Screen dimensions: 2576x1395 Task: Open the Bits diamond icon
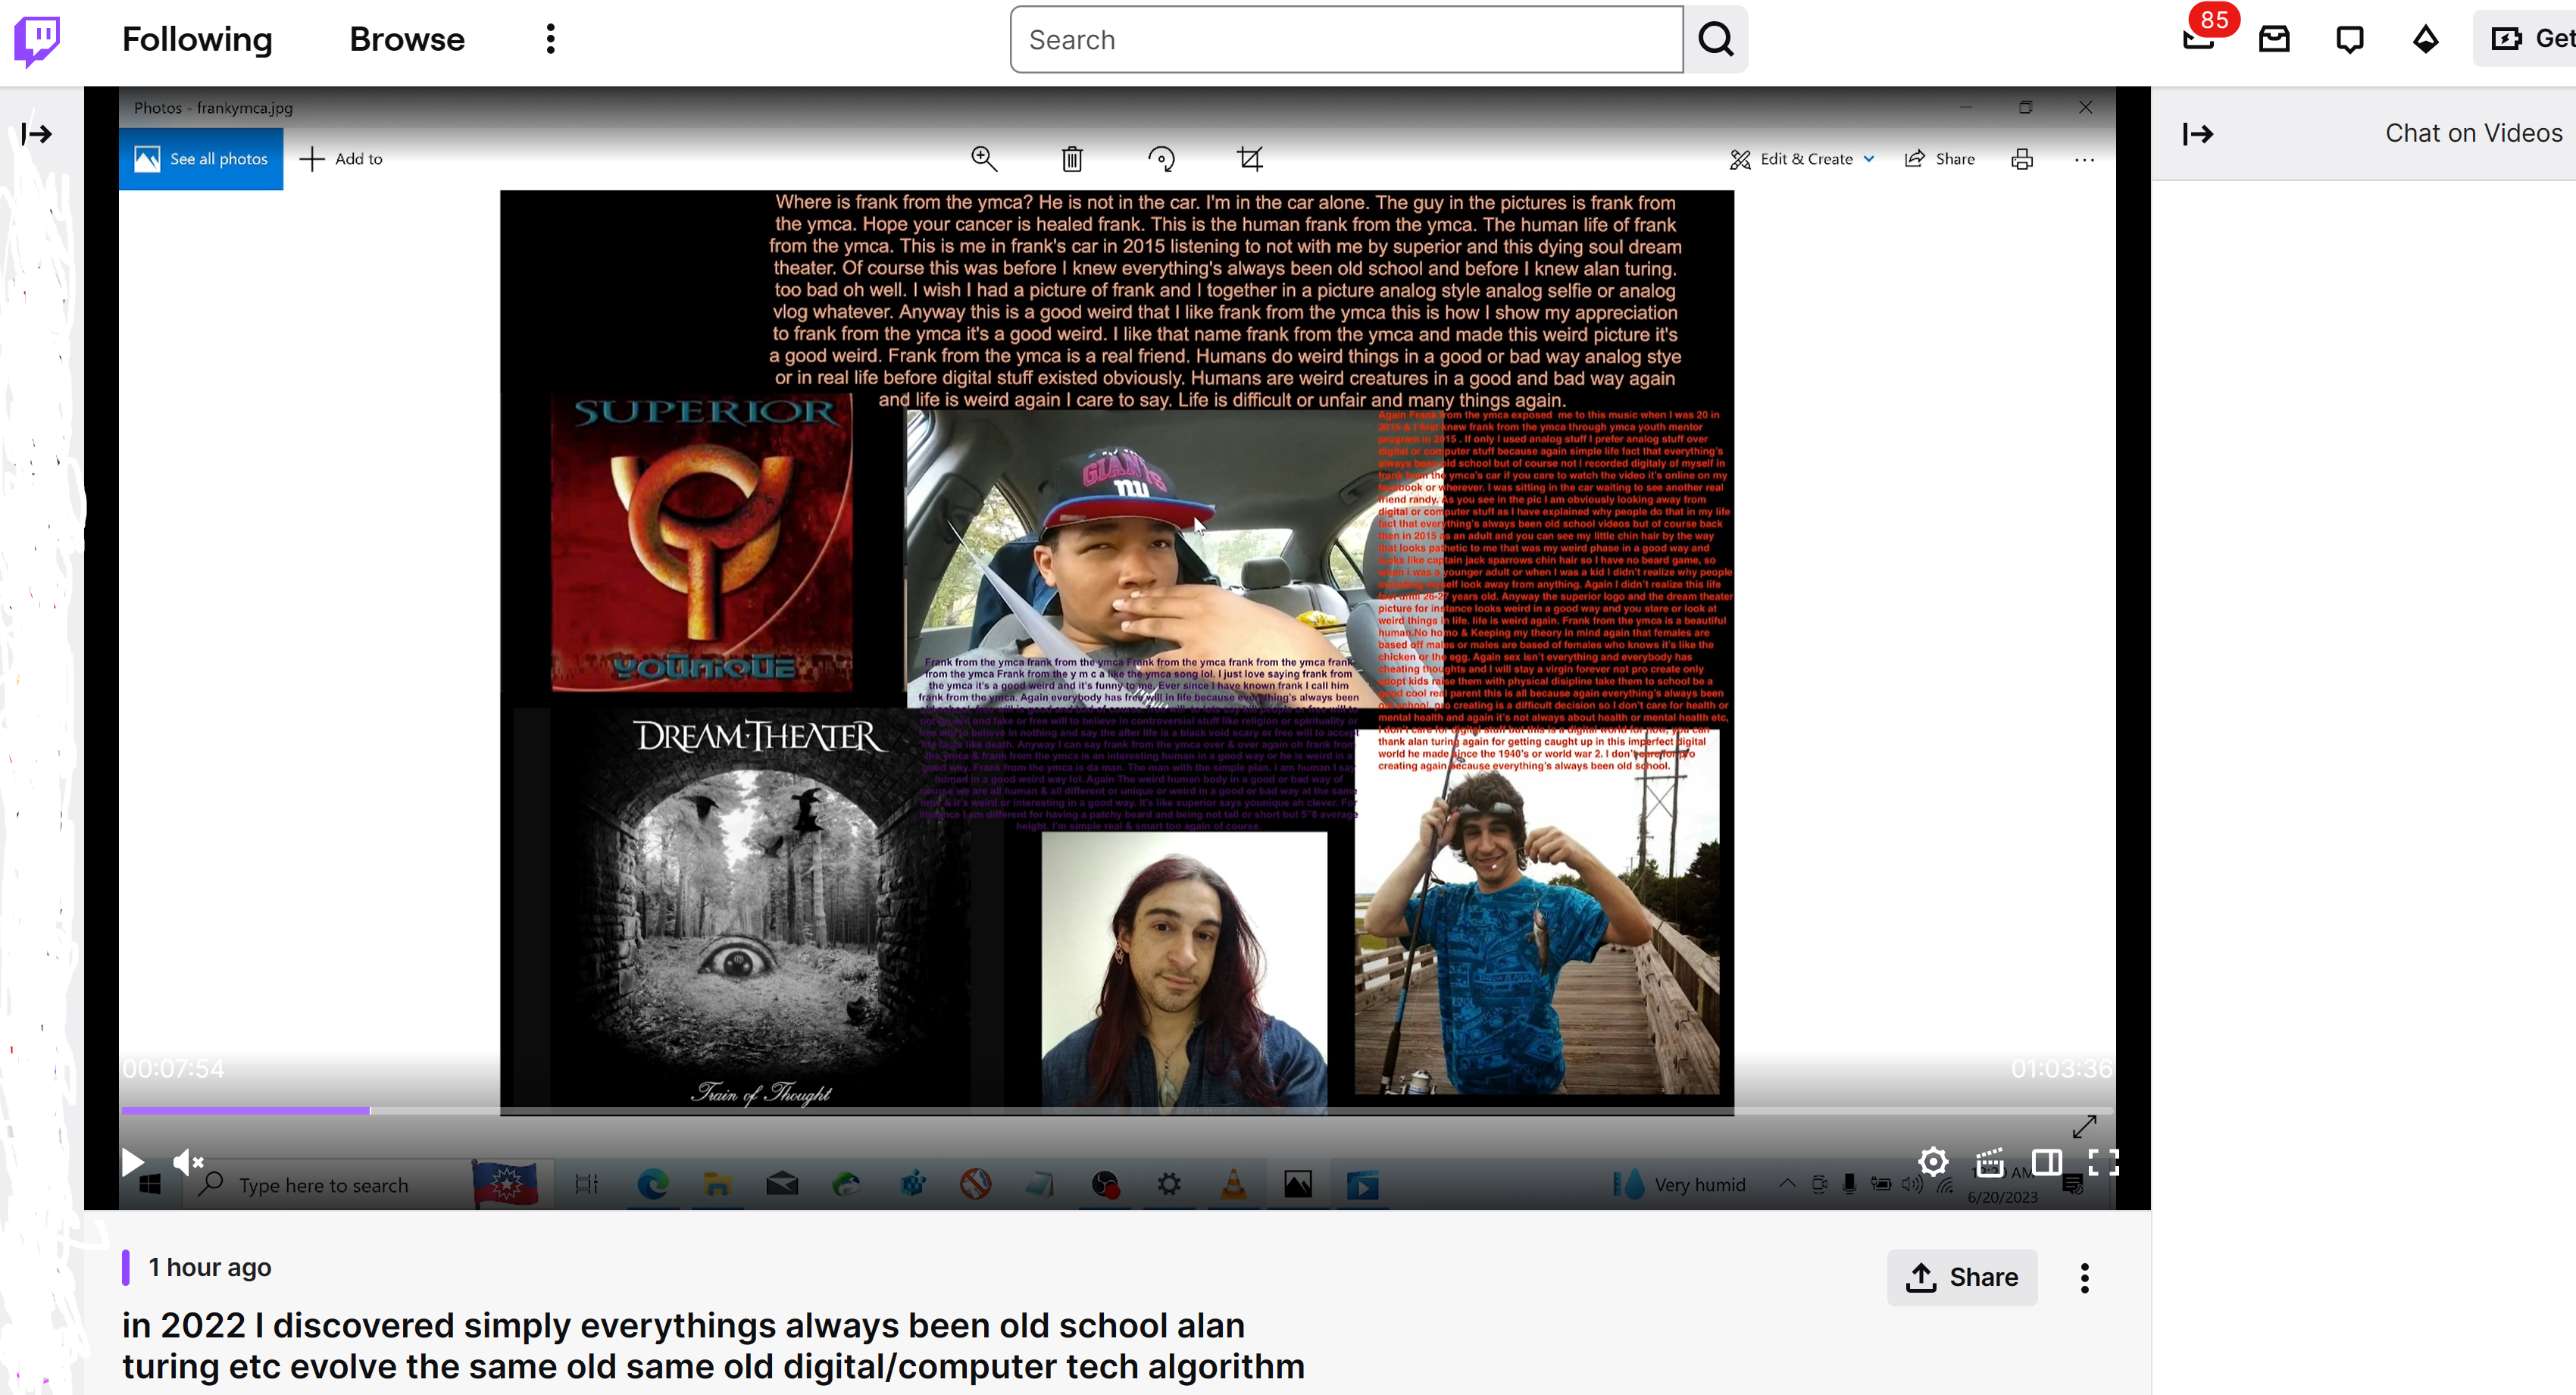[2426, 39]
